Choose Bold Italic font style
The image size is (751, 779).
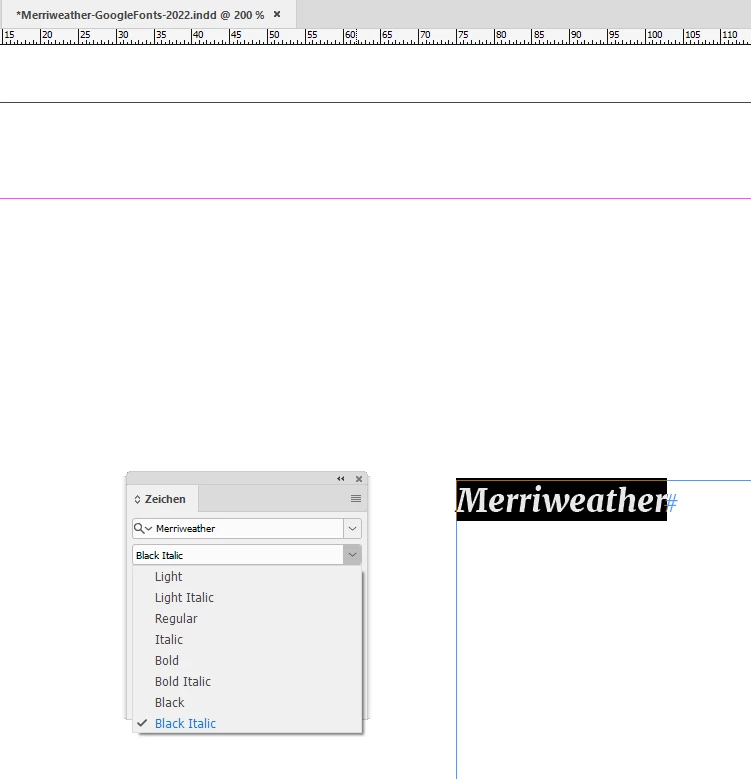(x=247, y=682)
